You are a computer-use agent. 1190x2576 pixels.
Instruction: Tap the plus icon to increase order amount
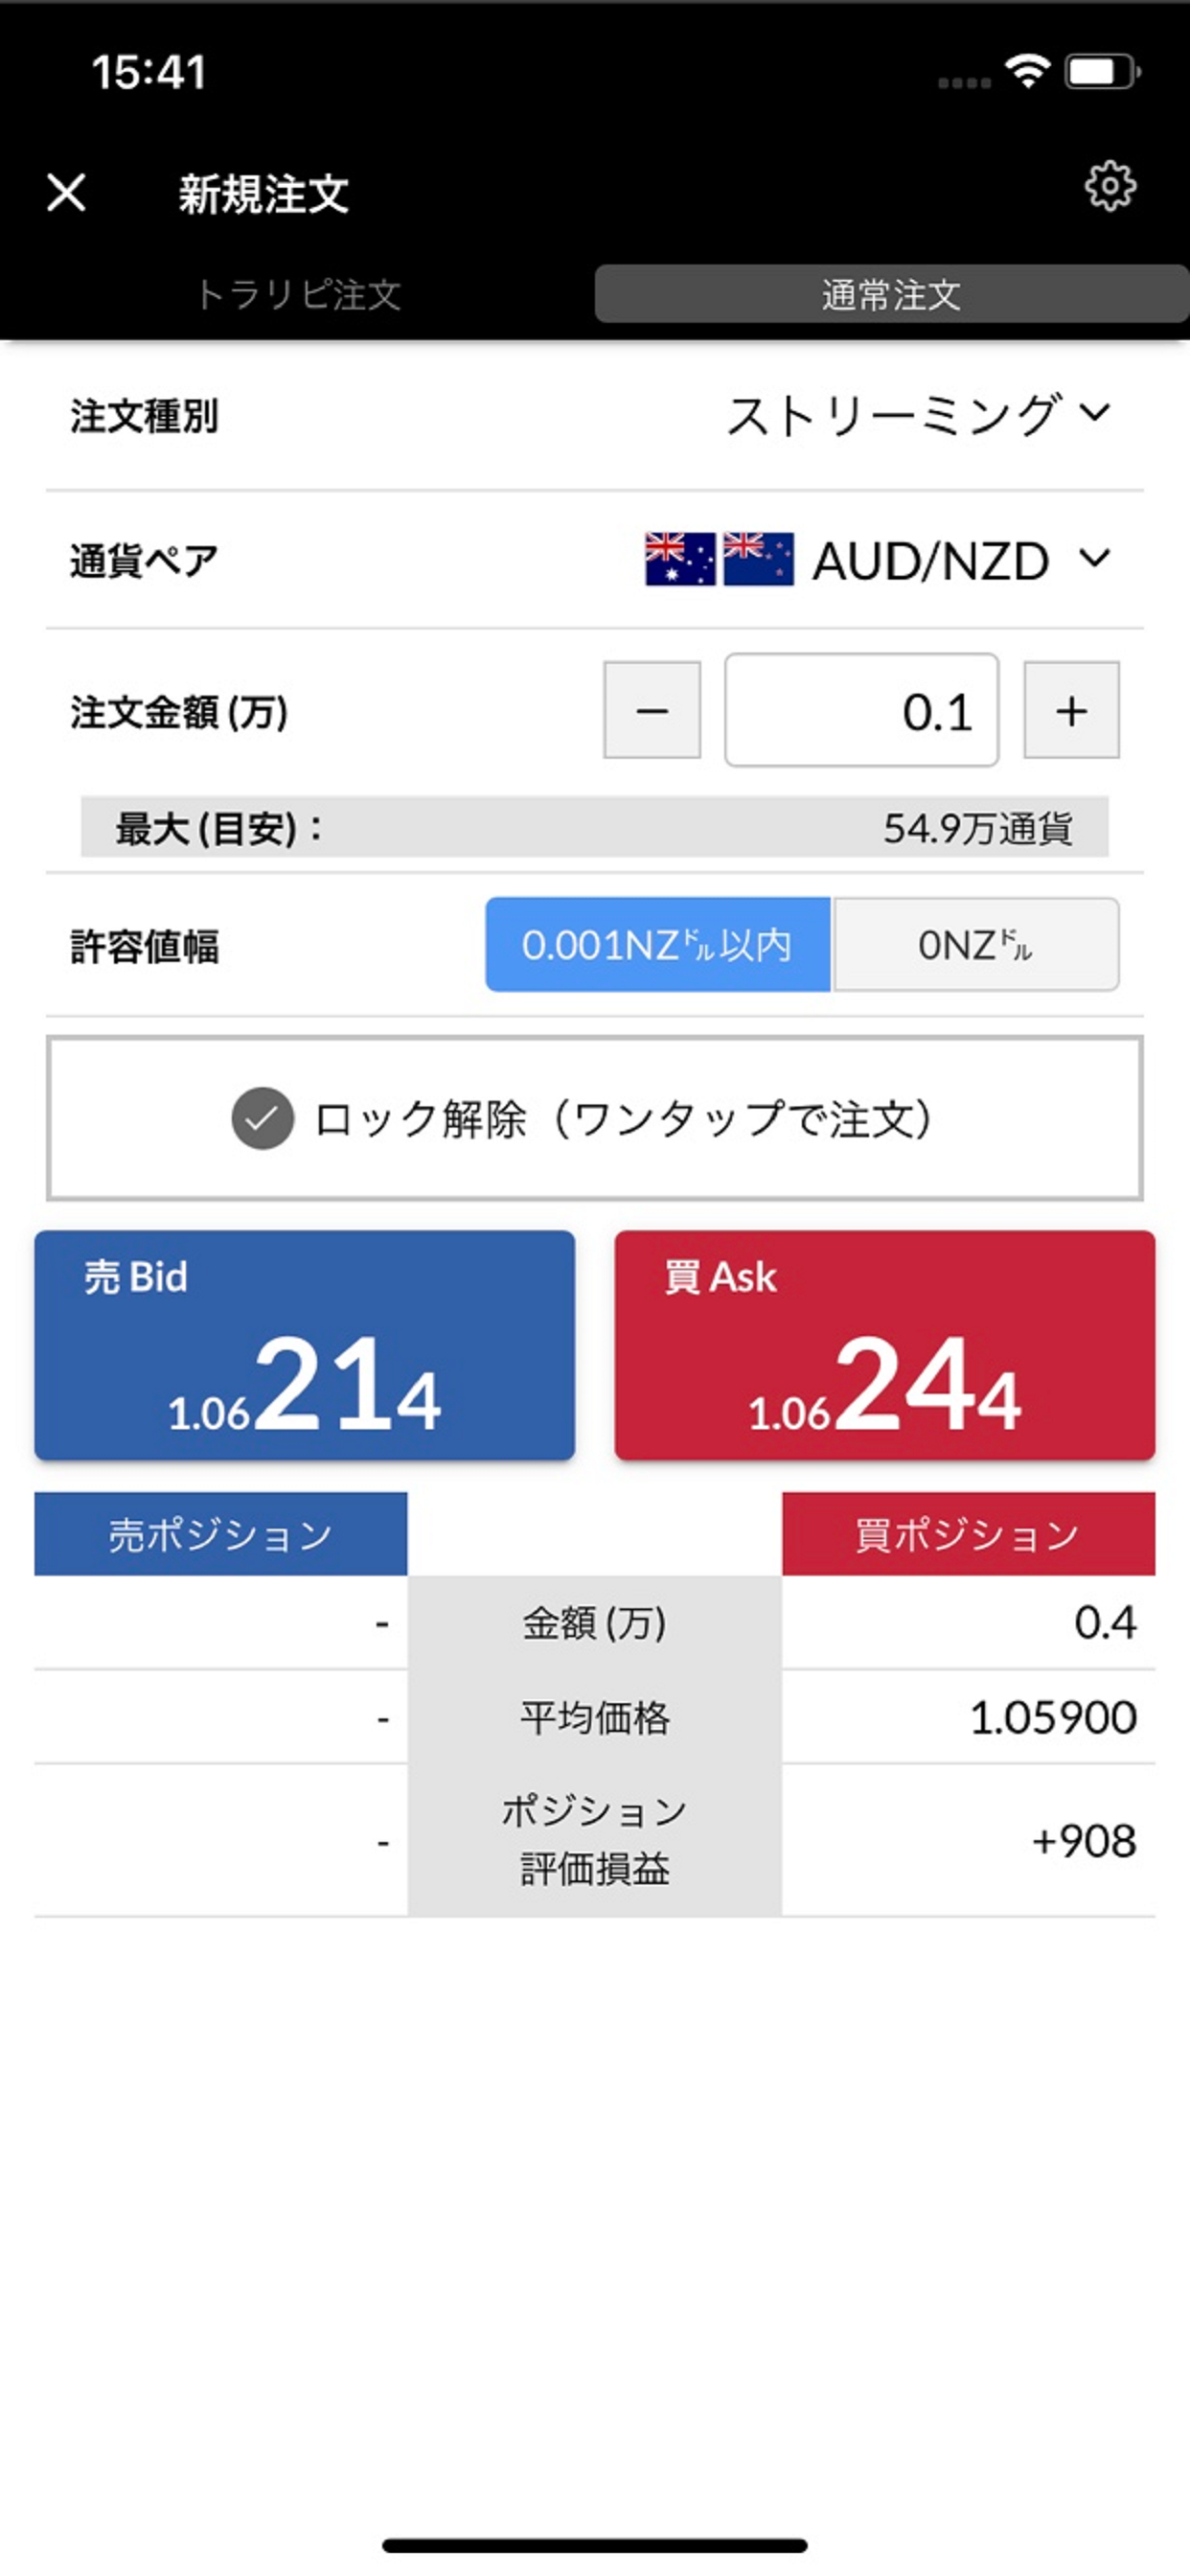(1070, 710)
